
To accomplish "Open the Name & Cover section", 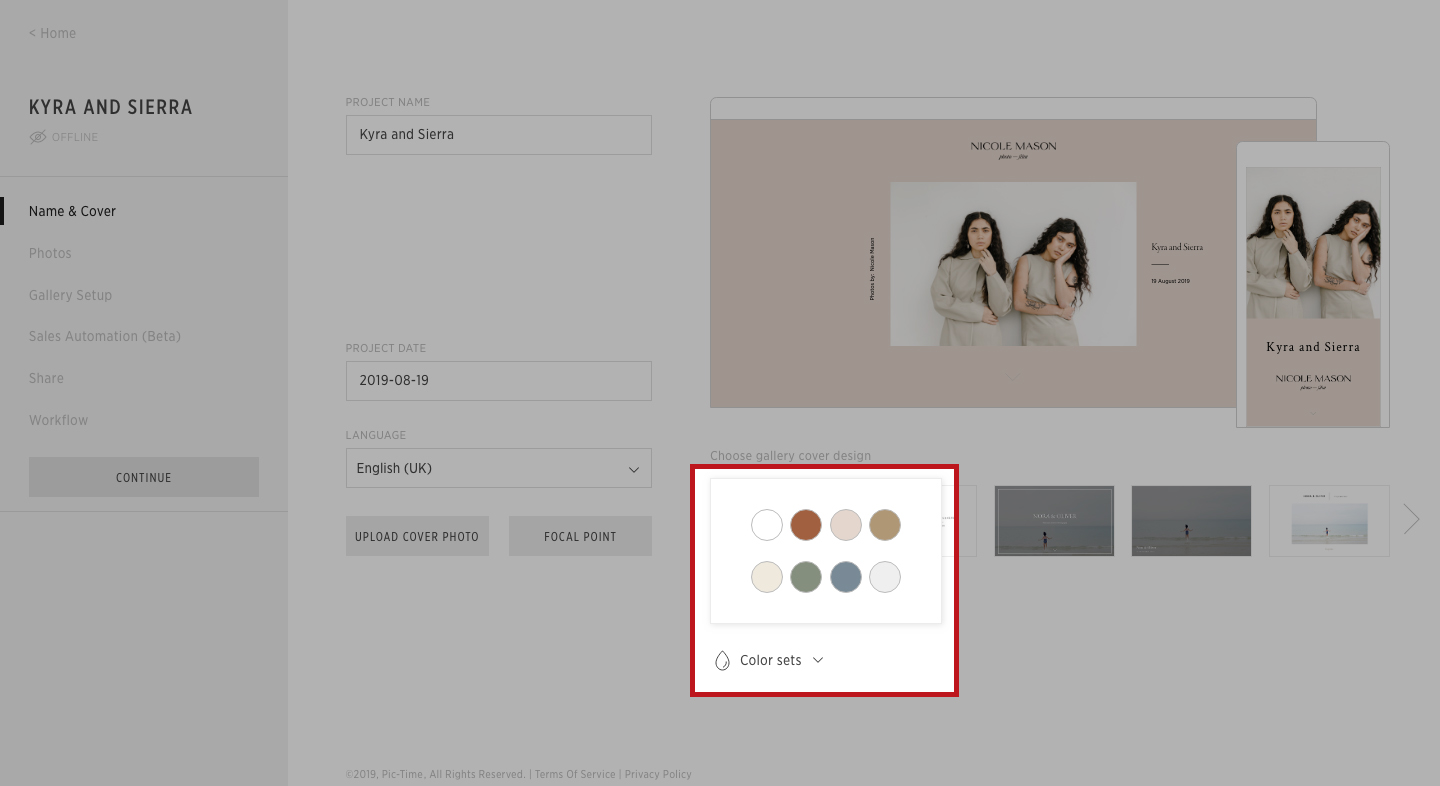I will click(72, 211).
